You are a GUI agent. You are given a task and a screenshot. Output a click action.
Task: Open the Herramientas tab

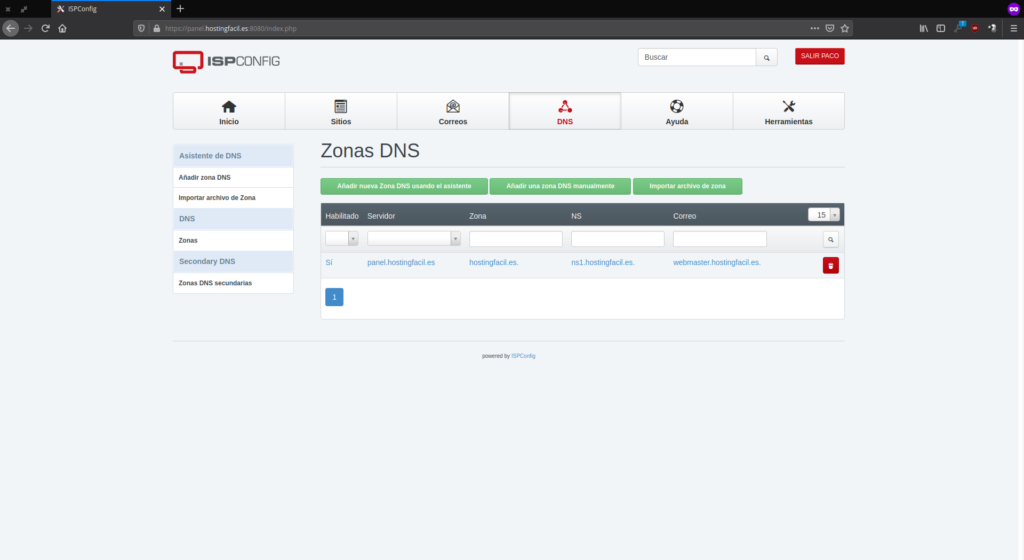(788, 111)
